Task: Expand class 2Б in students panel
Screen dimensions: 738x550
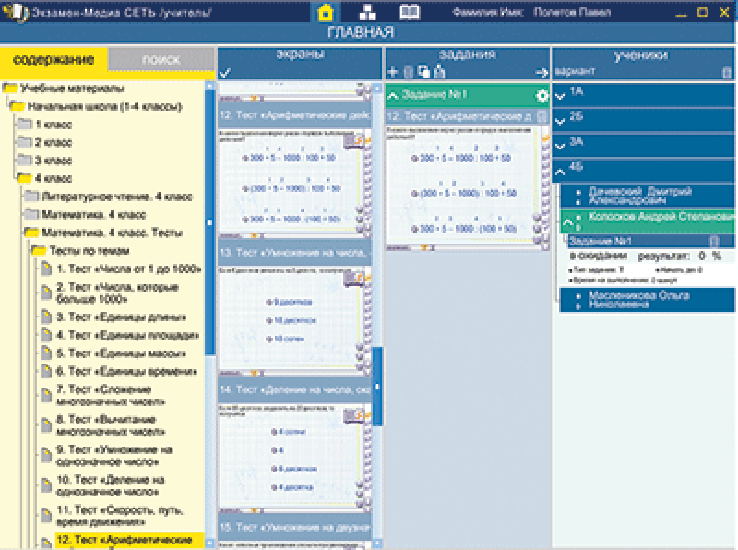Action: tap(560, 122)
